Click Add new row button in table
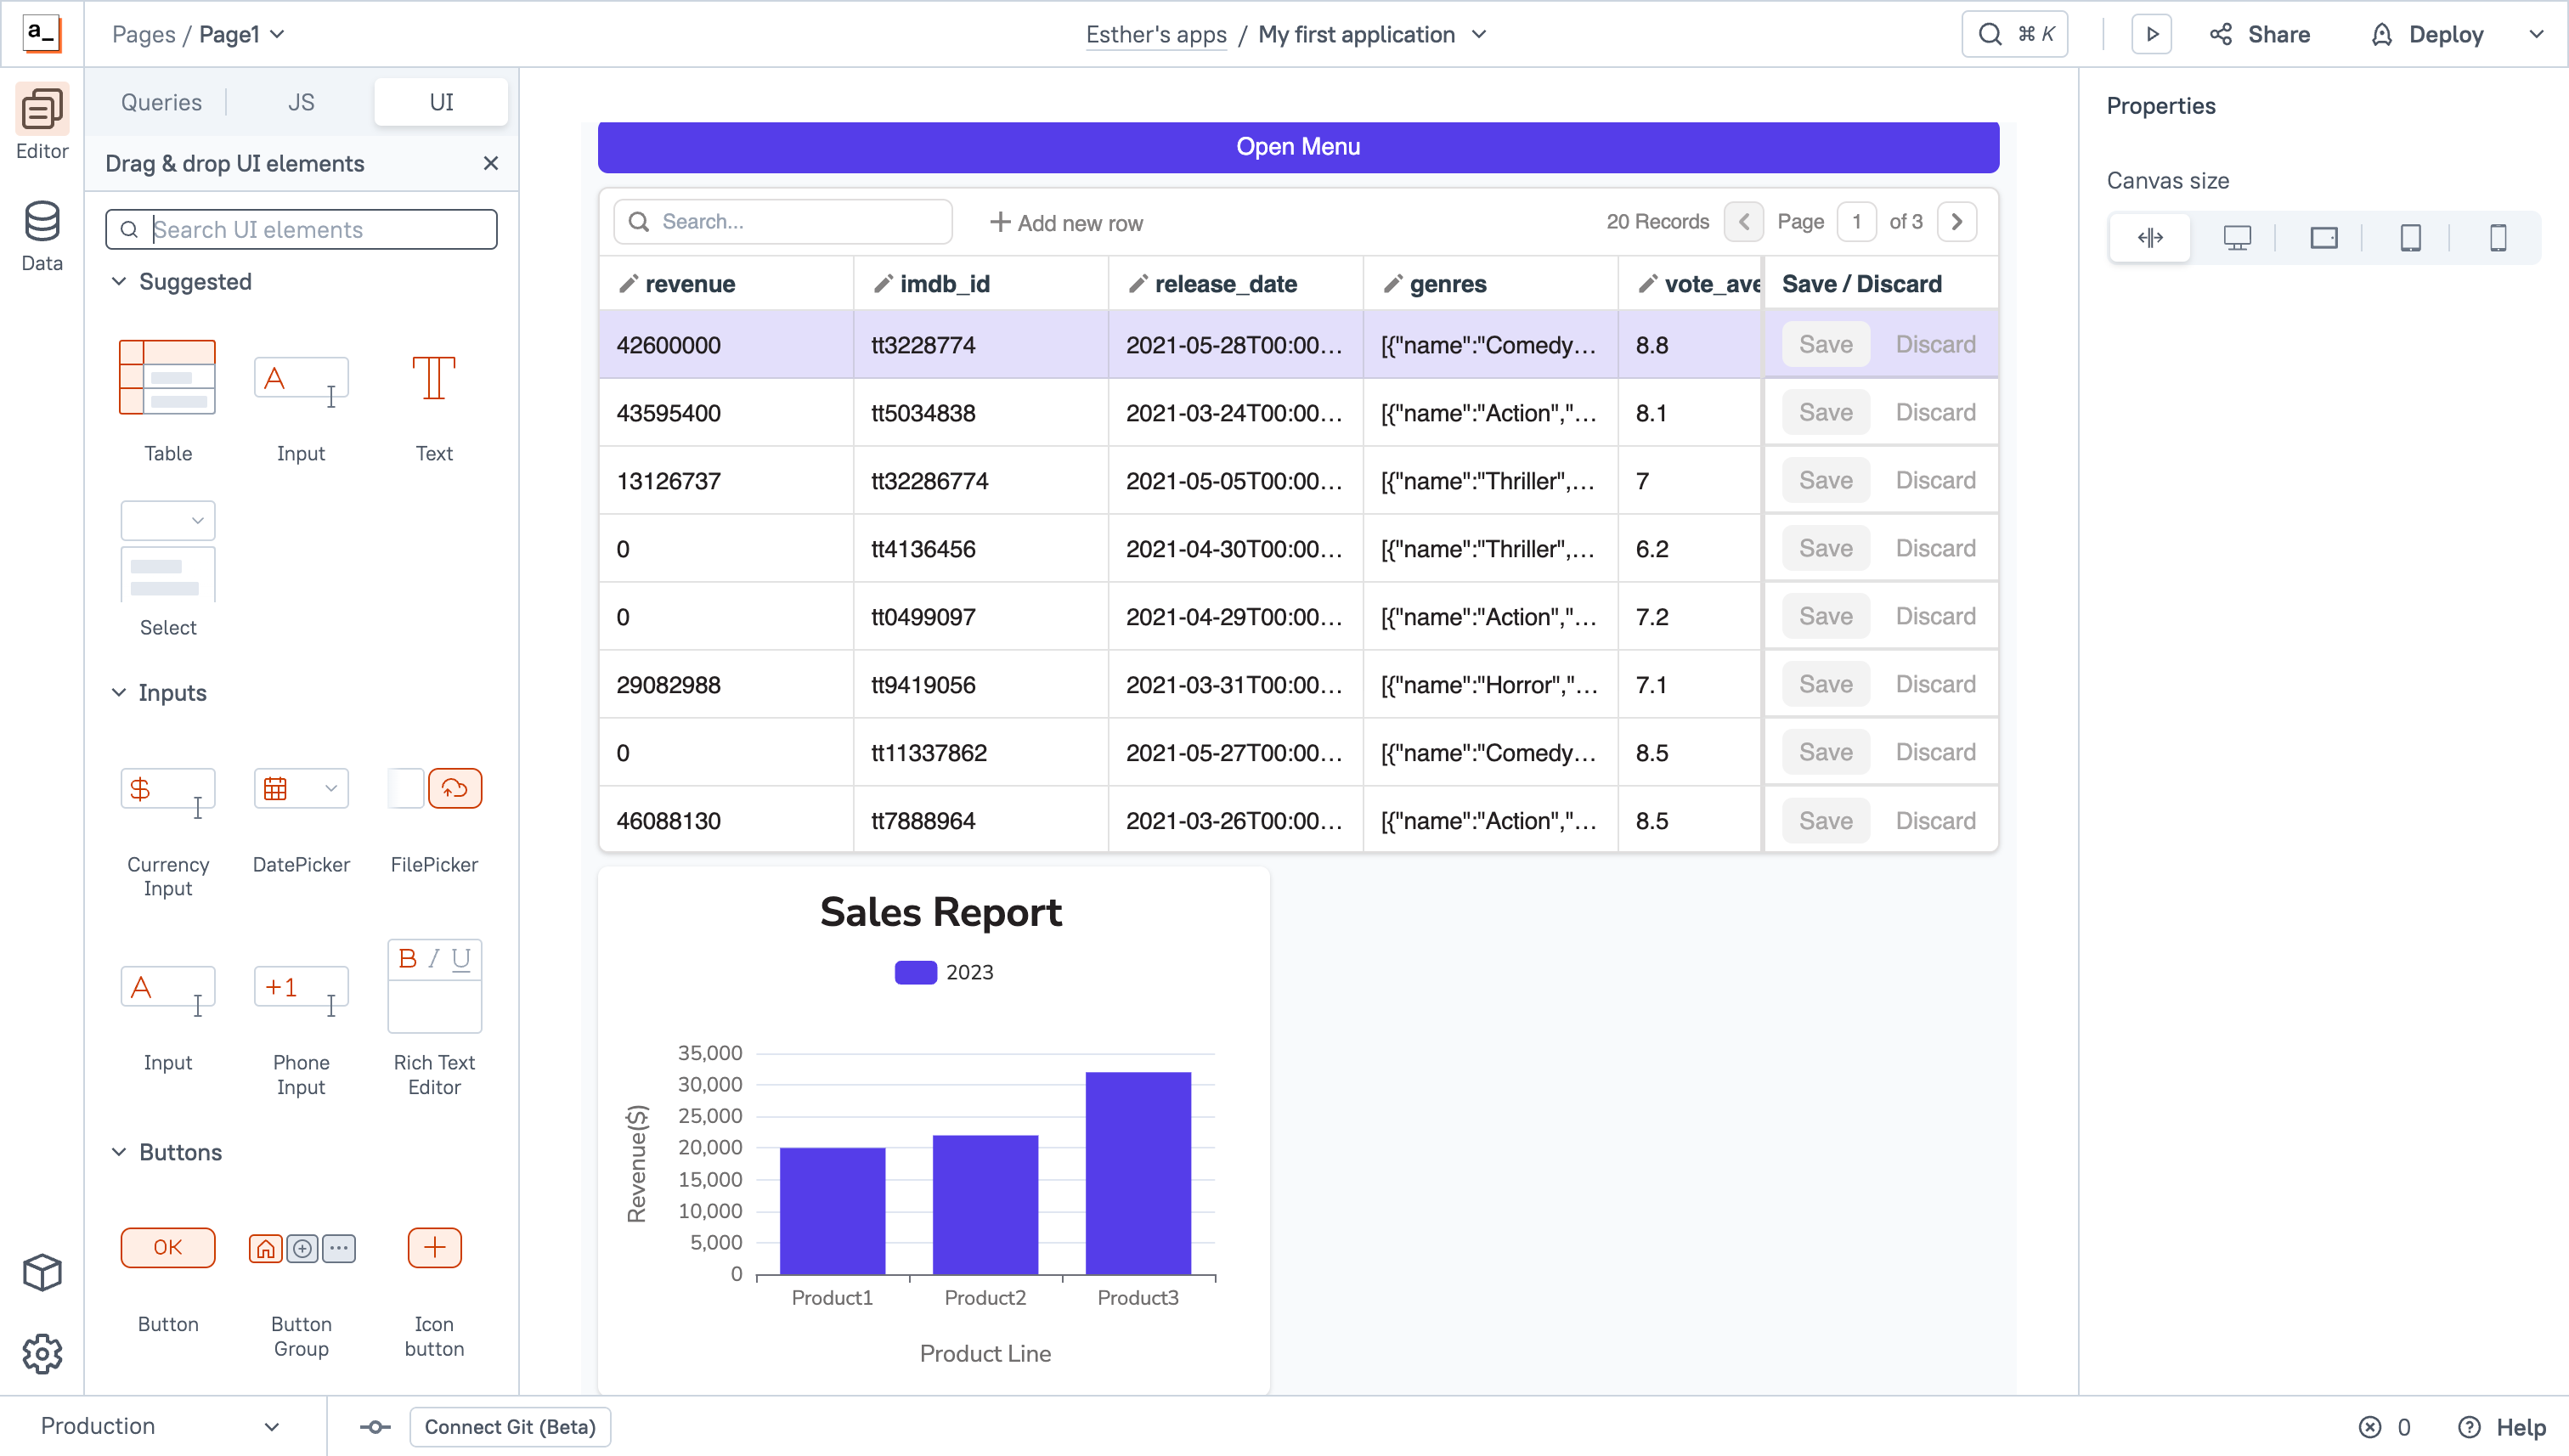Screen dimensions: 2569x1456 click(1070, 223)
